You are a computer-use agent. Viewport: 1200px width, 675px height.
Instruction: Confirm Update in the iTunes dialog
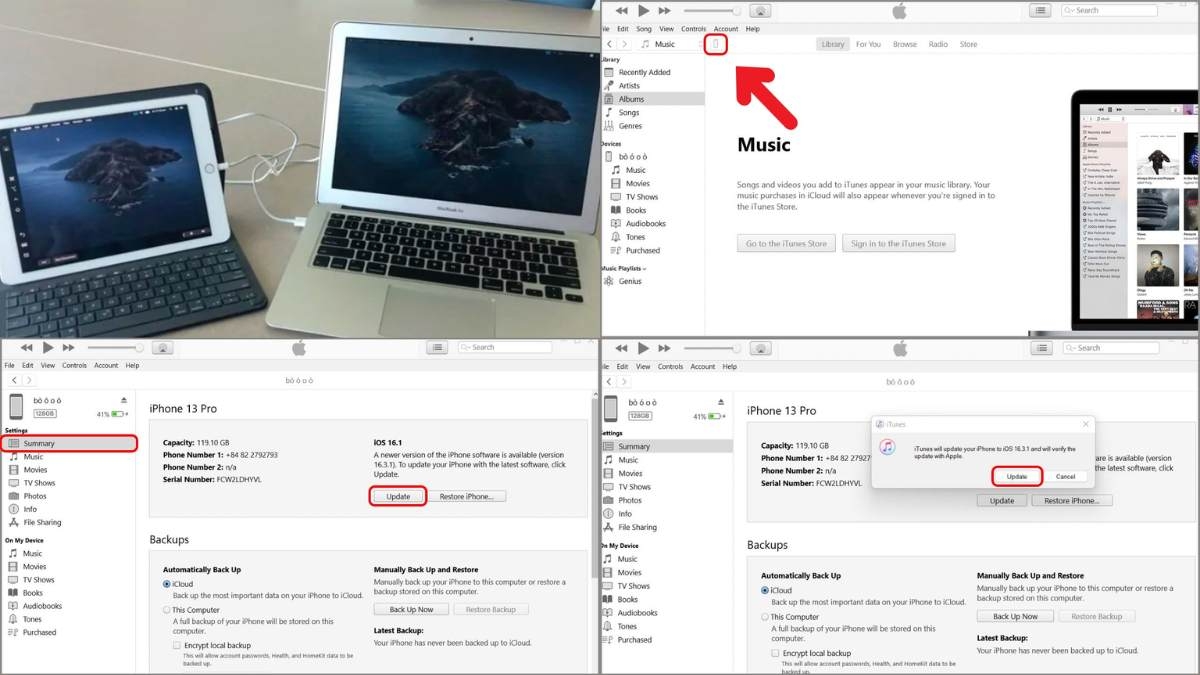[x=1017, y=476]
